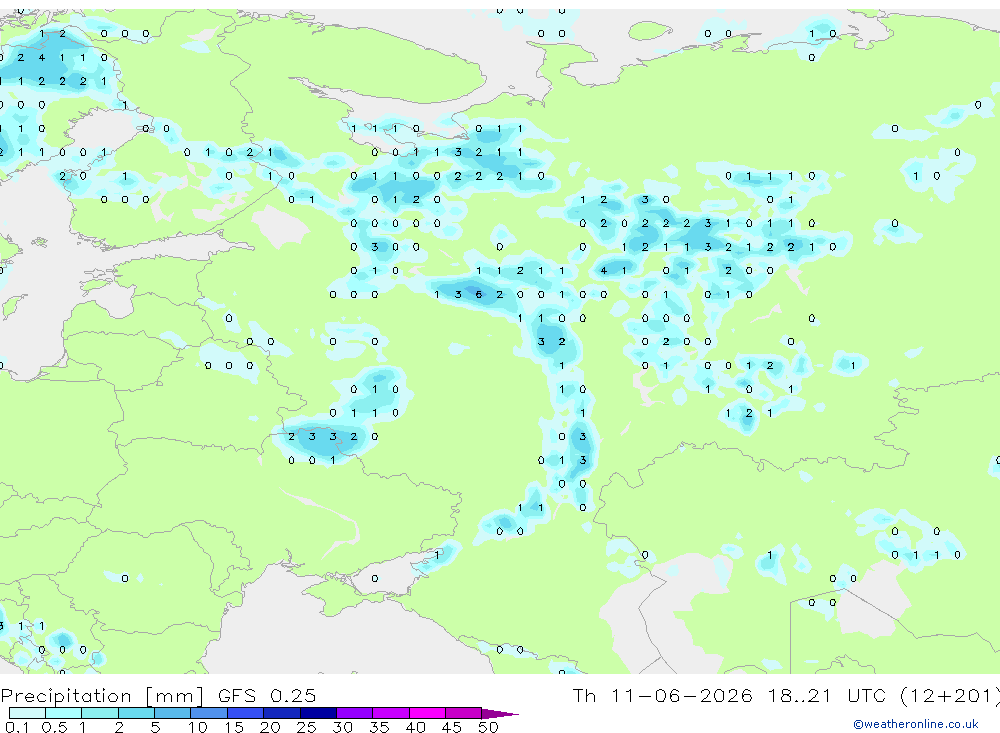1000x733 pixels.
Task: Pick the 15–20 mm royal blue legend swatch
Action: click(246, 713)
